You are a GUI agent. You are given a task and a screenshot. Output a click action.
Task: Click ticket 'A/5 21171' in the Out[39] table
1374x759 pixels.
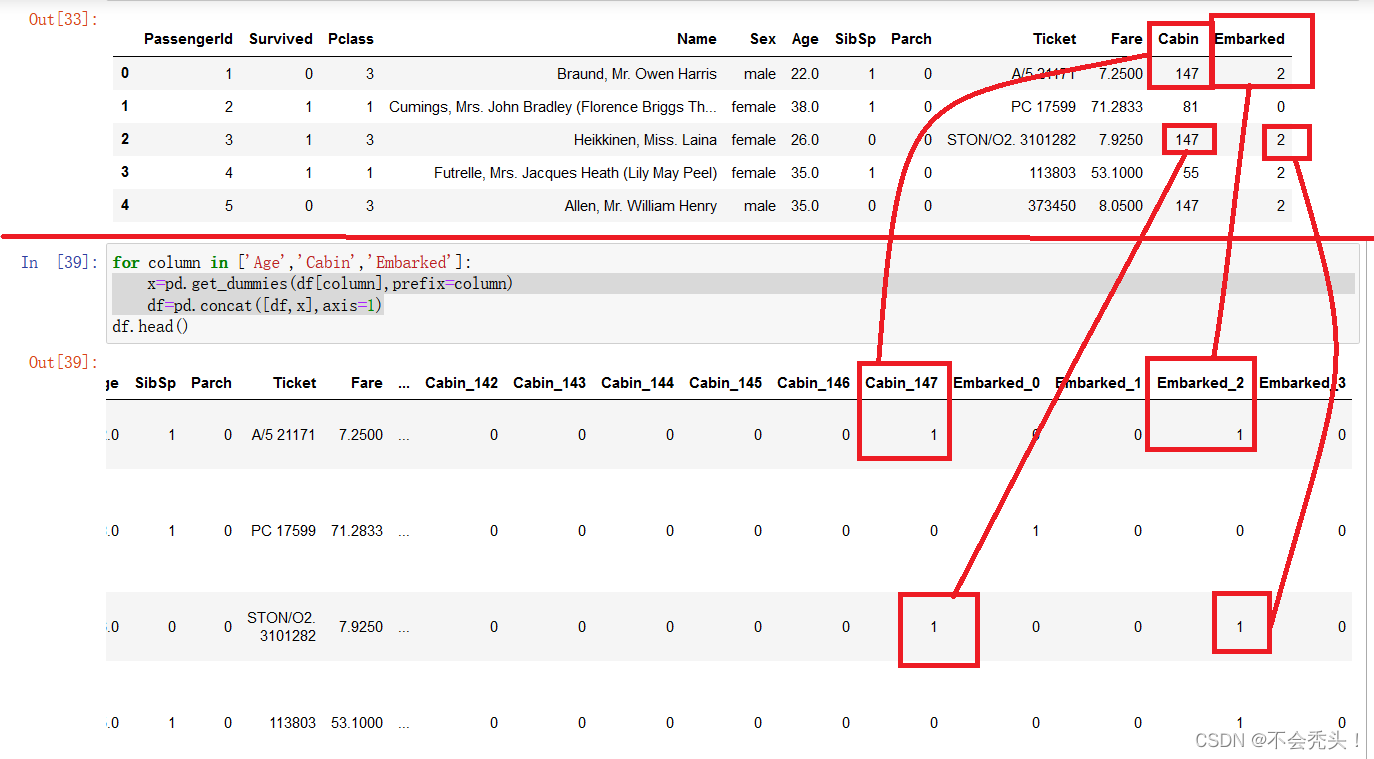click(284, 435)
